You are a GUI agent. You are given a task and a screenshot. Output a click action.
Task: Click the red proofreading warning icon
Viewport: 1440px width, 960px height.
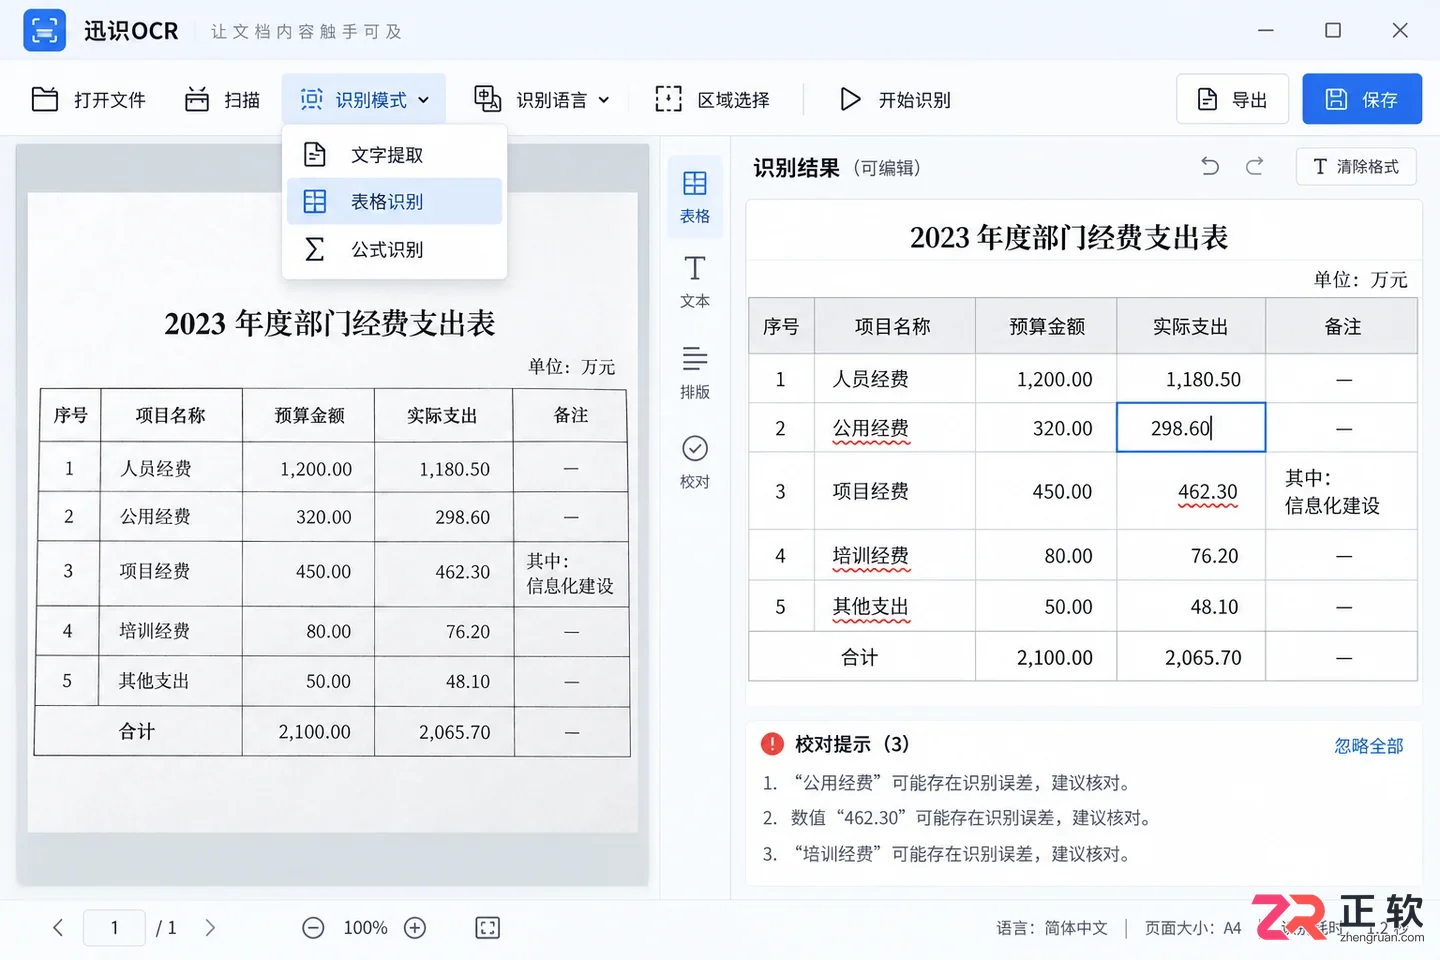(x=772, y=744)
